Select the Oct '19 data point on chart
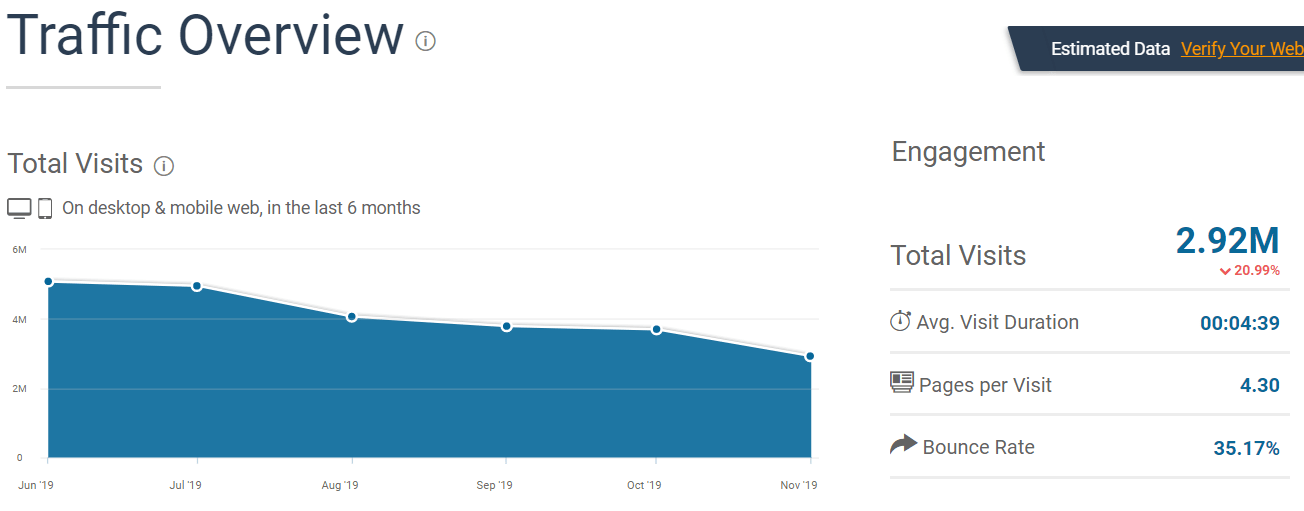The image size is (1304, 511). (x=657, y=329)
